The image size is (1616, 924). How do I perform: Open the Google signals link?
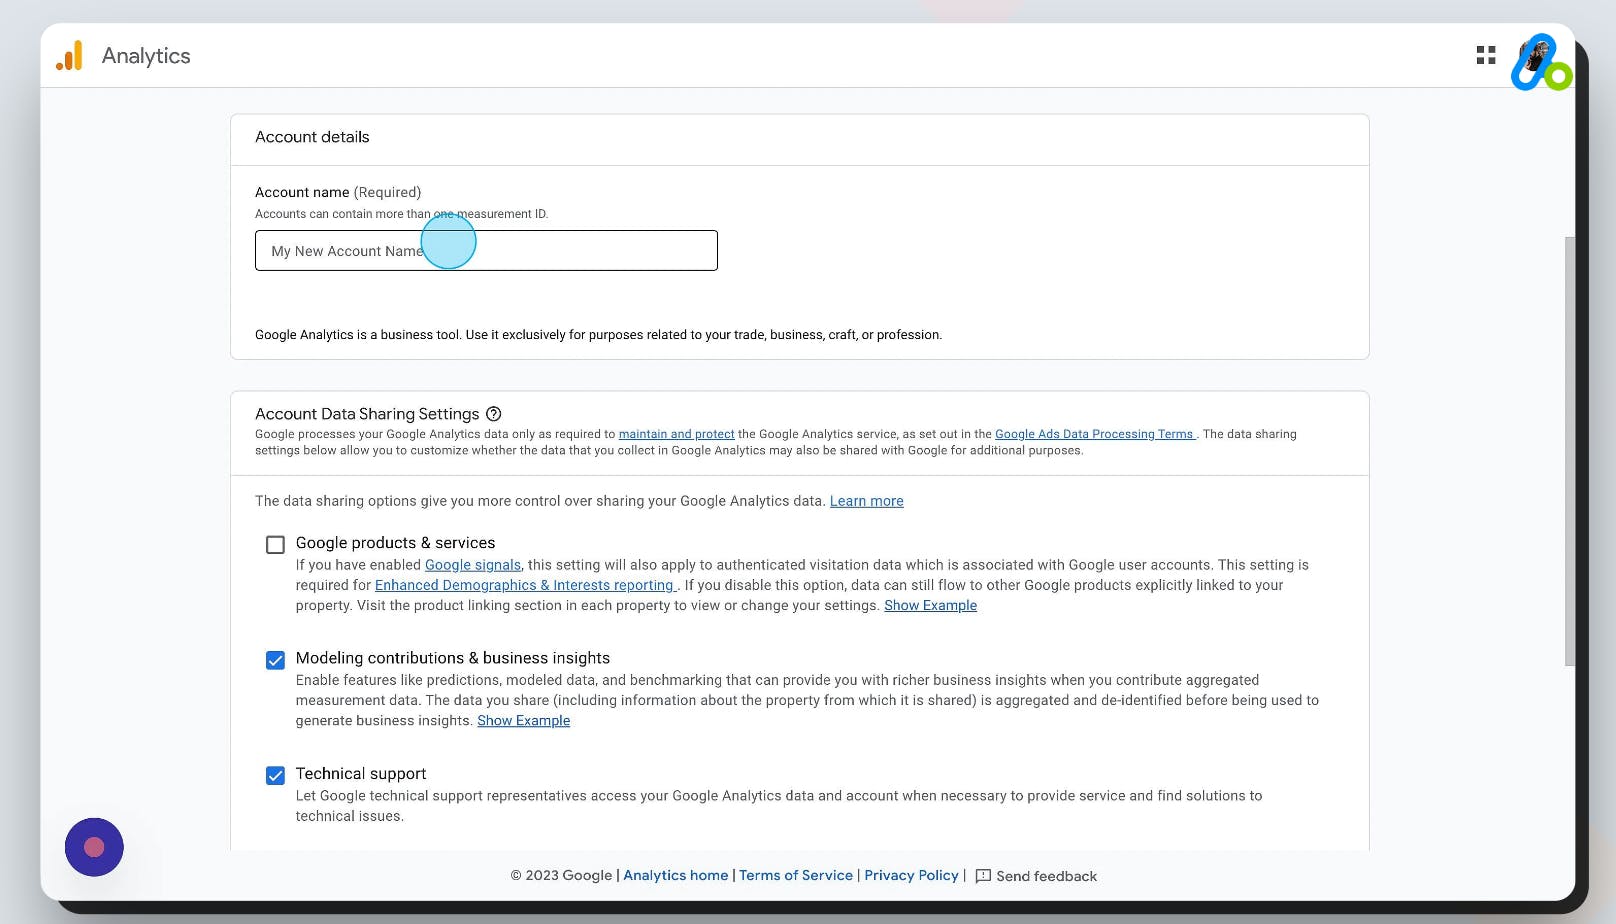(x=473, y=565)
